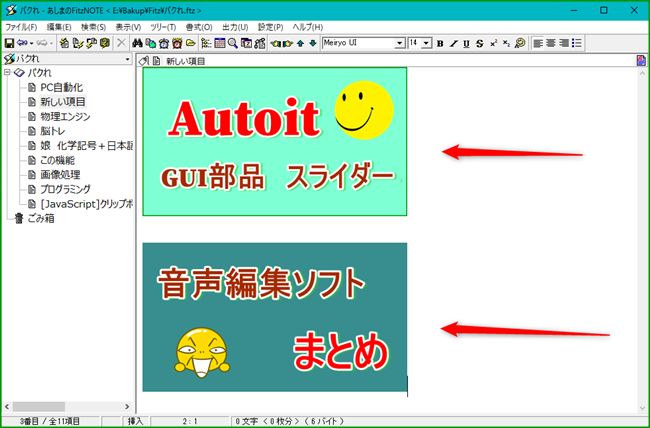Open the パクれ notebook selector dropdown

click(127, 60)
